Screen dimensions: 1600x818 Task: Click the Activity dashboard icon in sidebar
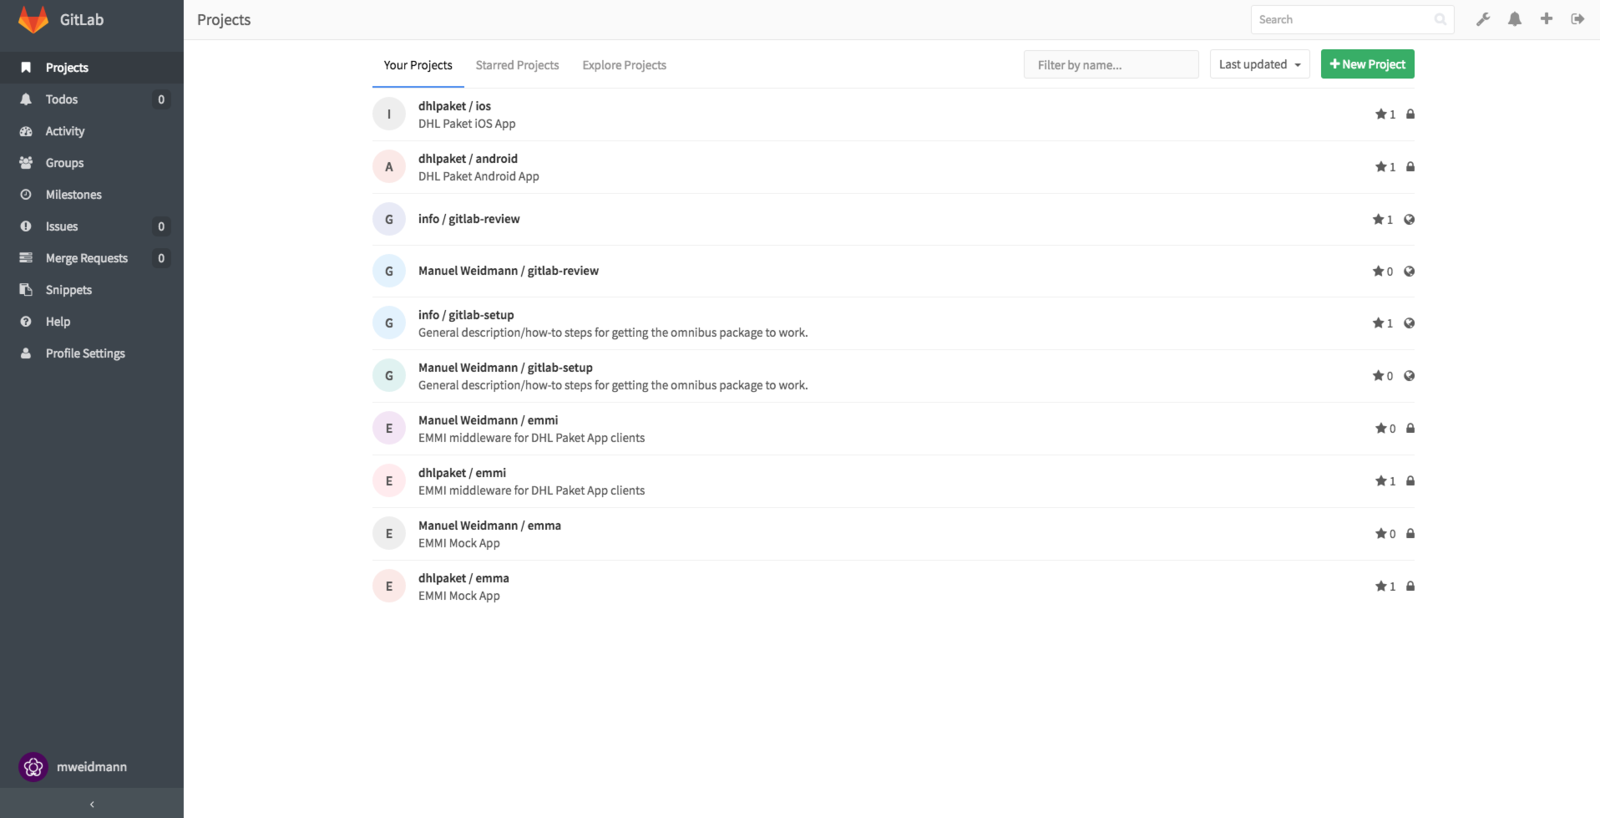click(x=26, y=131)
